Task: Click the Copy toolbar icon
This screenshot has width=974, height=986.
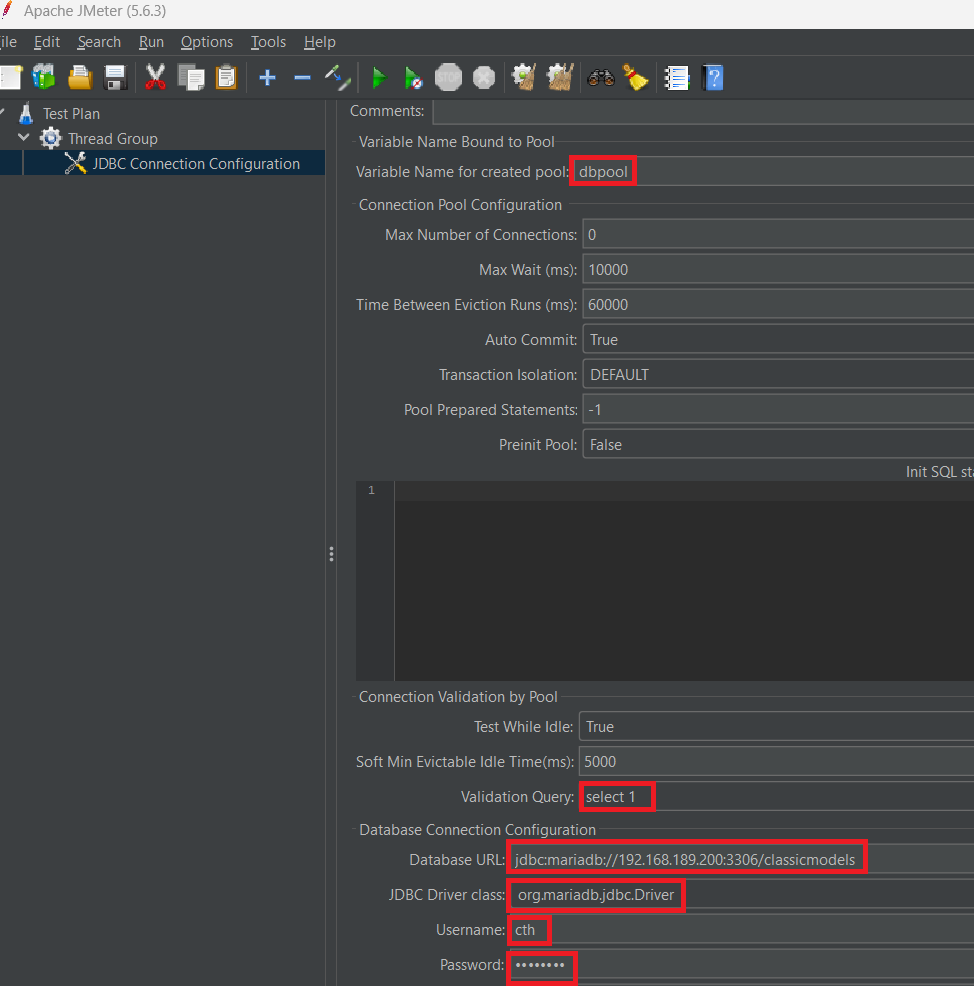Action: point(191,78)
